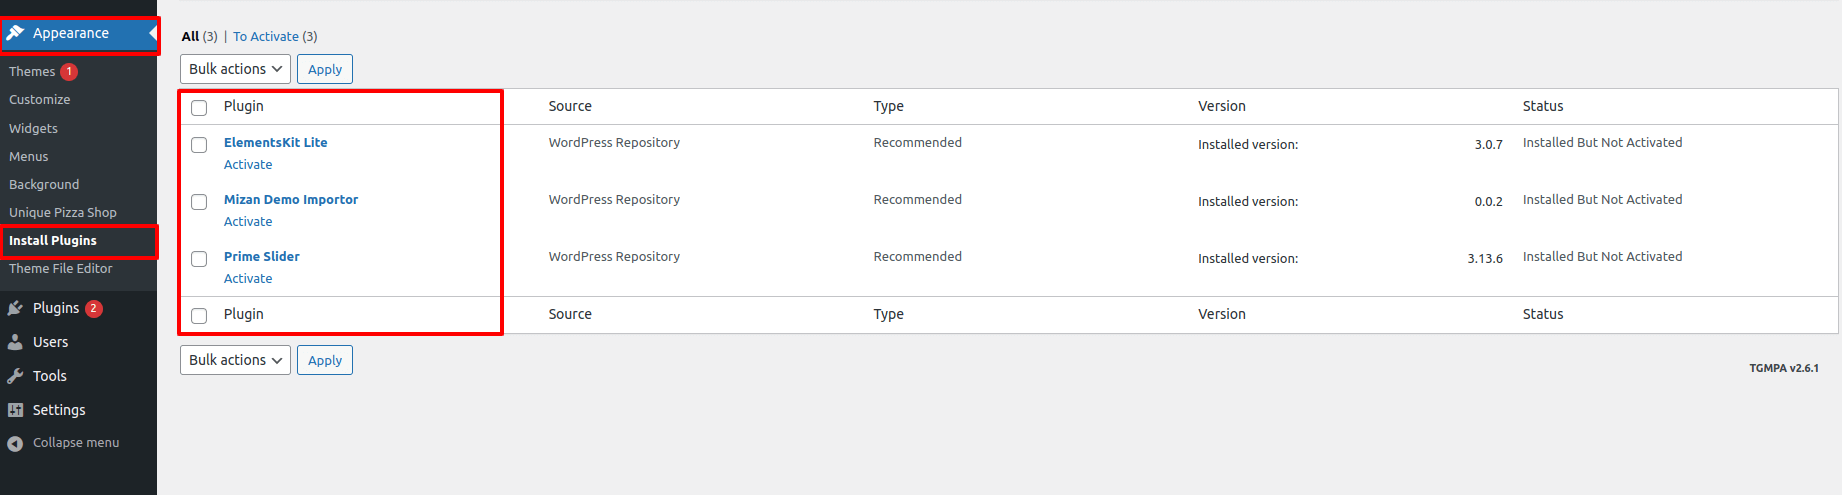Open Install Plugins submenu item
Screen dimensions: 1842x495
[53, 241]
